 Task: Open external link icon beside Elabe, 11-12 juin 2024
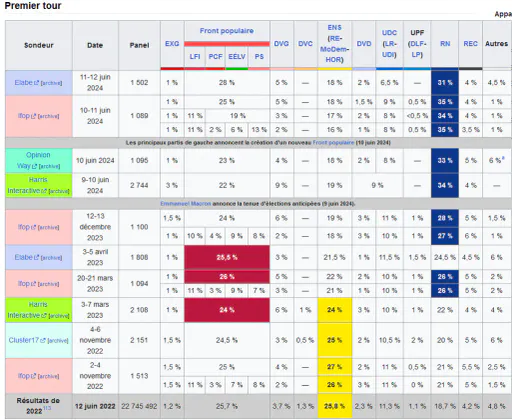pyautogui.click(x=37, y=83)
